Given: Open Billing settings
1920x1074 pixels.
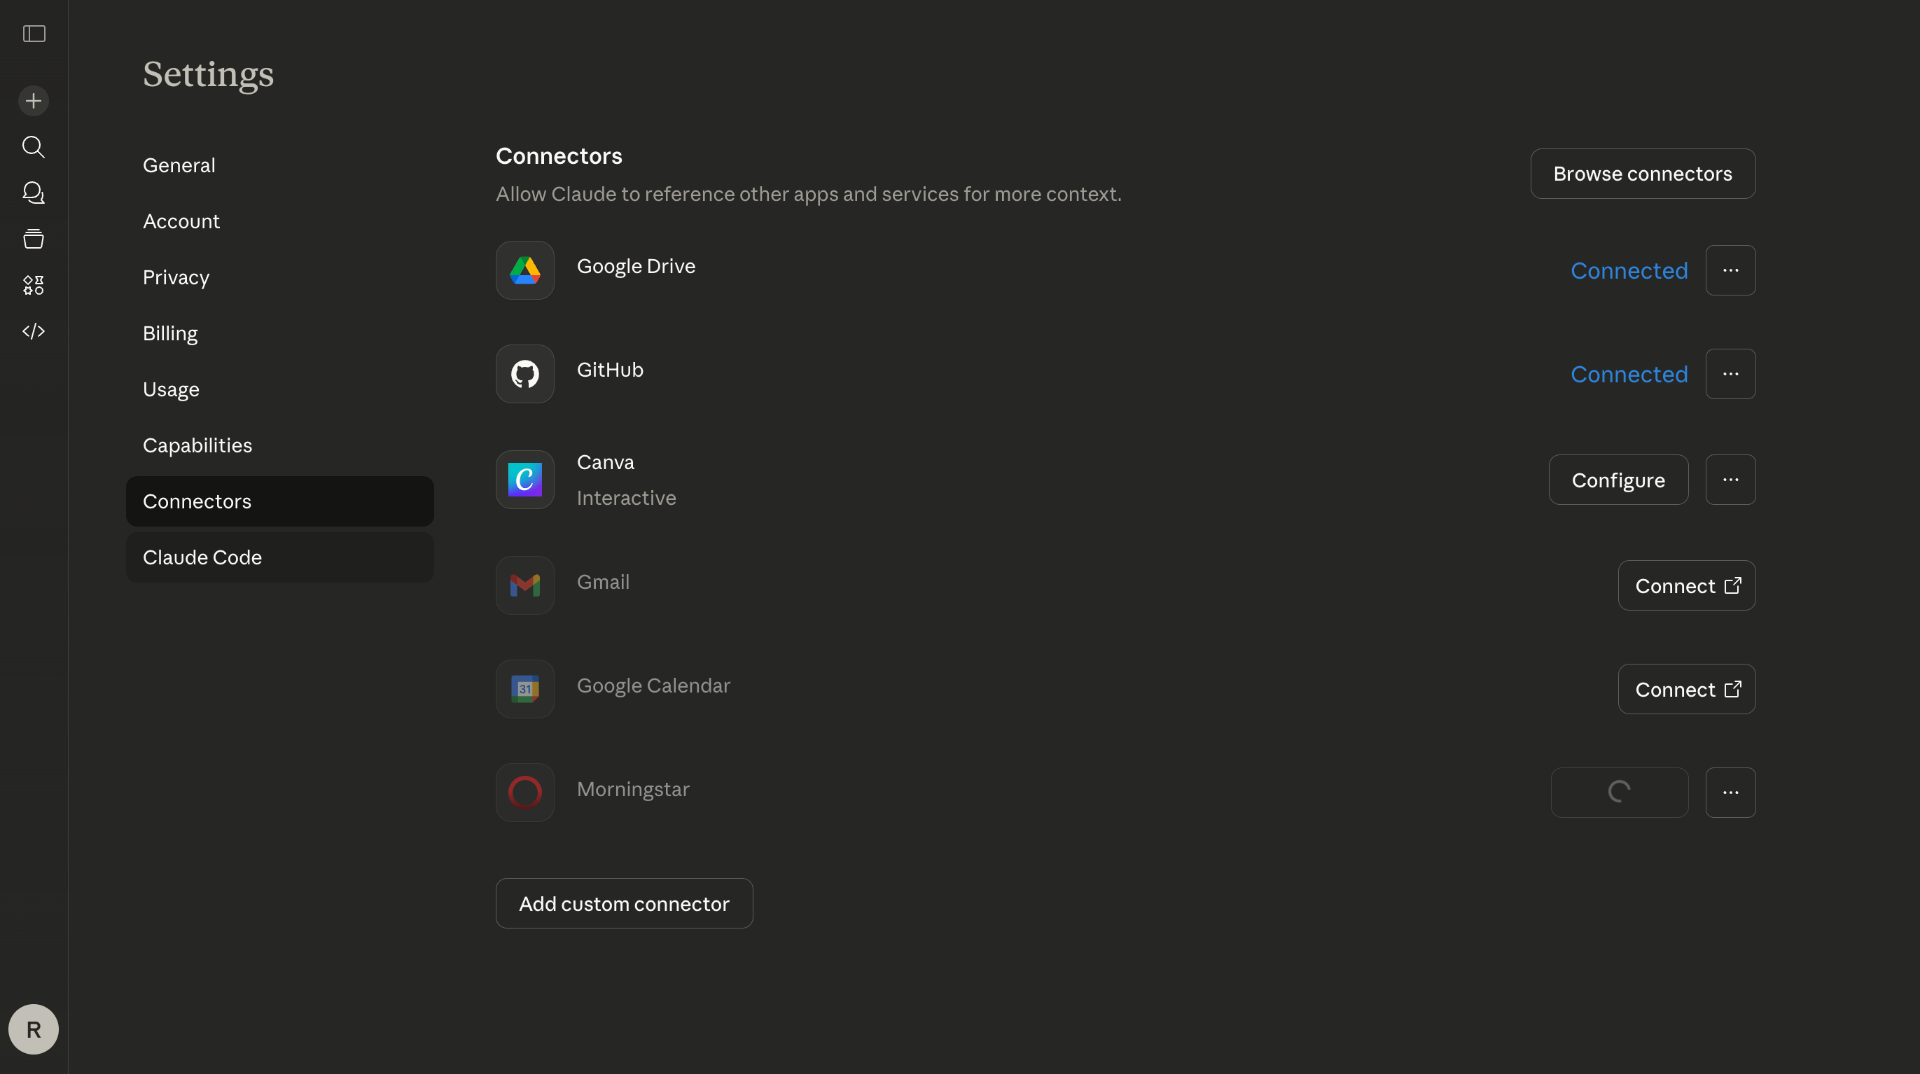Looking at the screenshot, I should click(280, 333).
